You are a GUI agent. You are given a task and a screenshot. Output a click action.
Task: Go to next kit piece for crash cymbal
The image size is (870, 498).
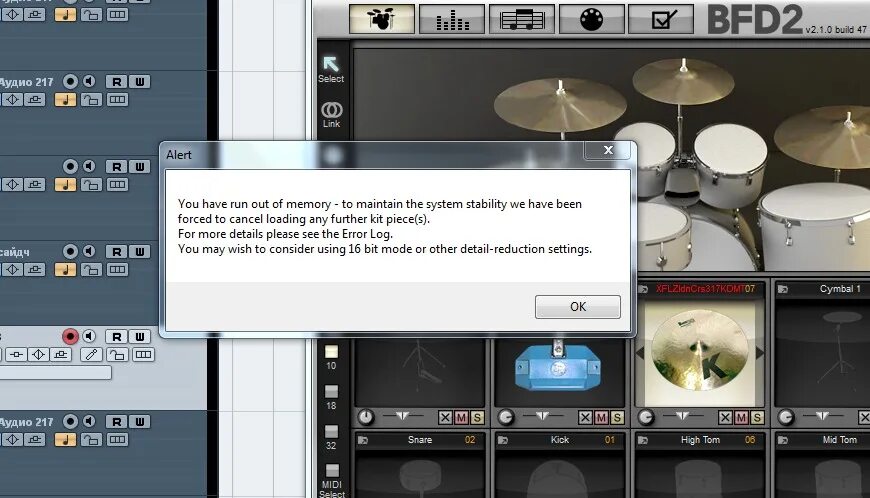tap(760, 353)
